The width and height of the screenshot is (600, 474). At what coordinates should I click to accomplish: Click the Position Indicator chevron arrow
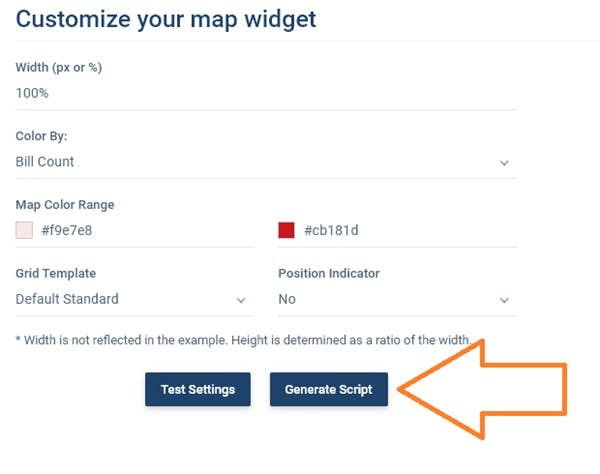pyautogui.click(x=504, y=300)
